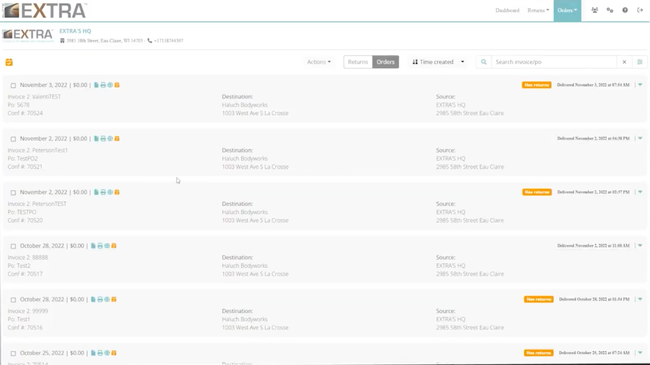Open the document icon on the November 3 order
The image size is (650, 365).
point(96,85)
